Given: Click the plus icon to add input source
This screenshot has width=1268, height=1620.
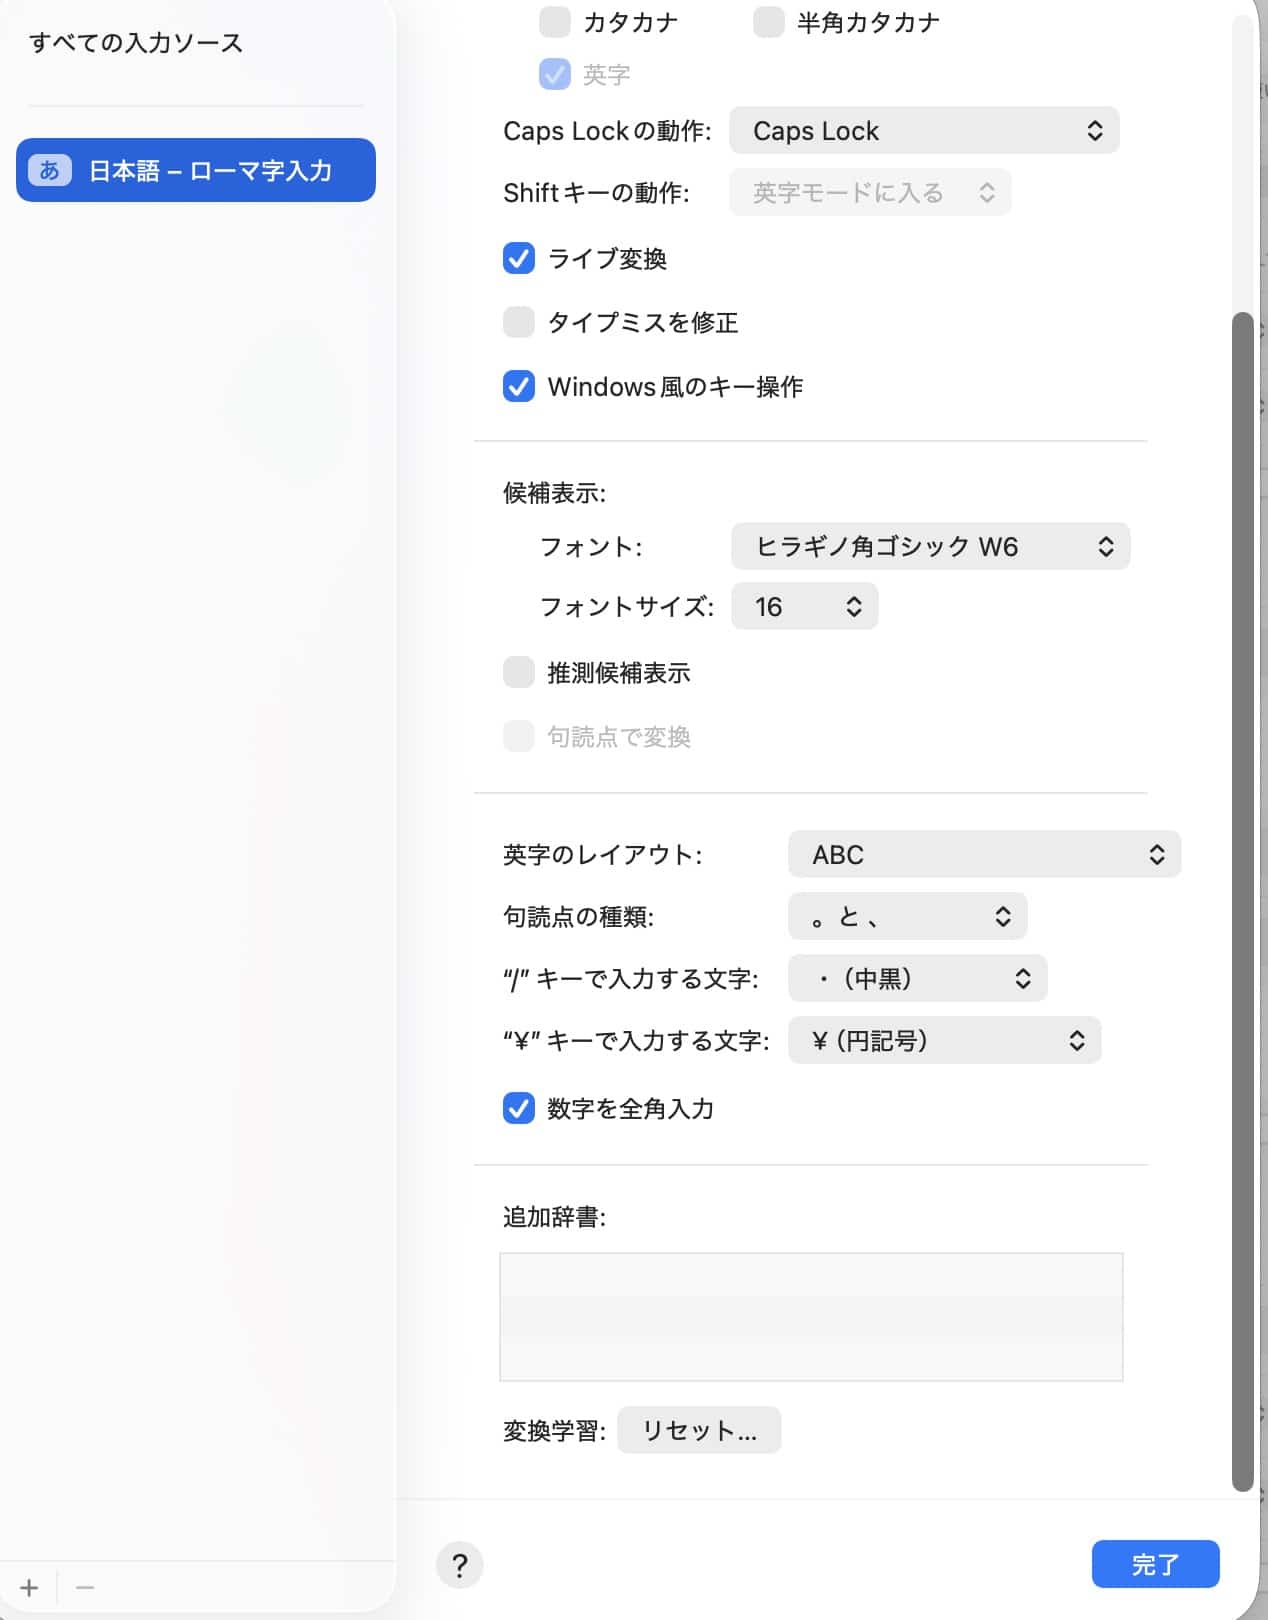Looking at the screenshot, I should pyautogui.click(x=29, y=1587).
